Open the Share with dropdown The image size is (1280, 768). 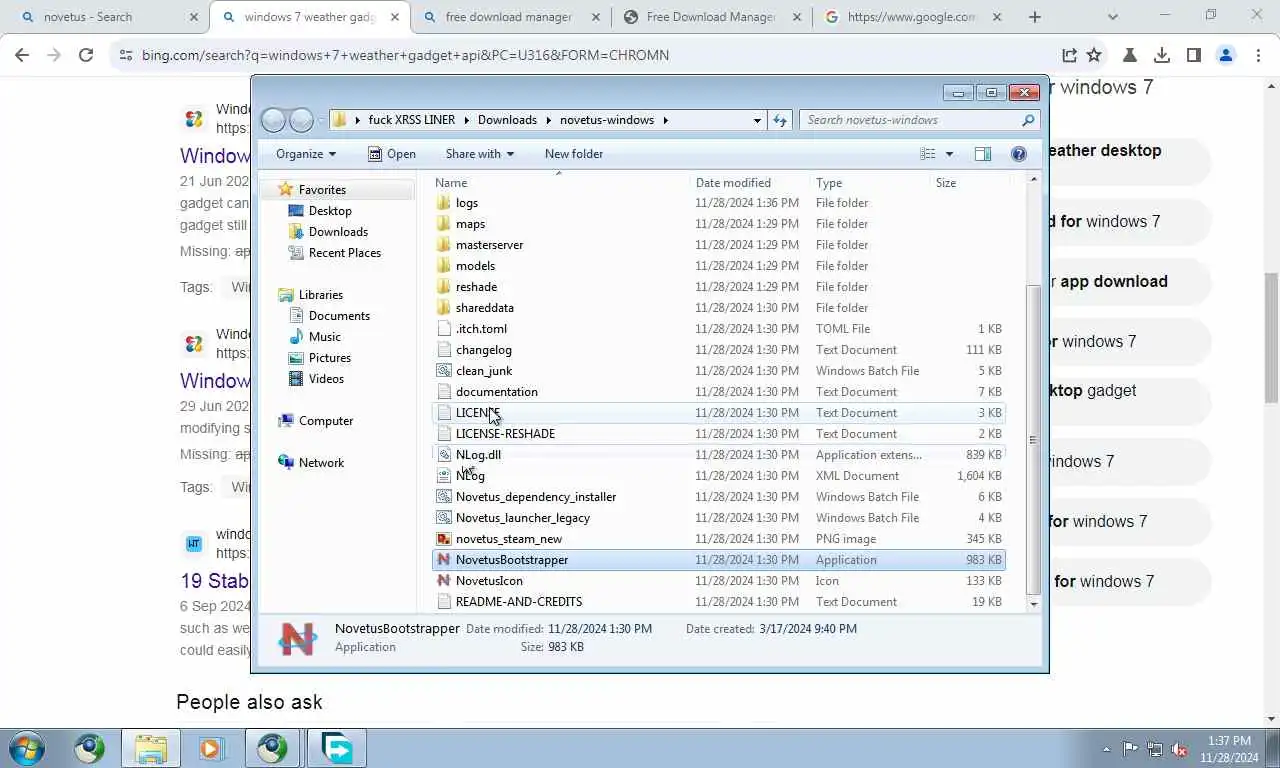[480, 154]
